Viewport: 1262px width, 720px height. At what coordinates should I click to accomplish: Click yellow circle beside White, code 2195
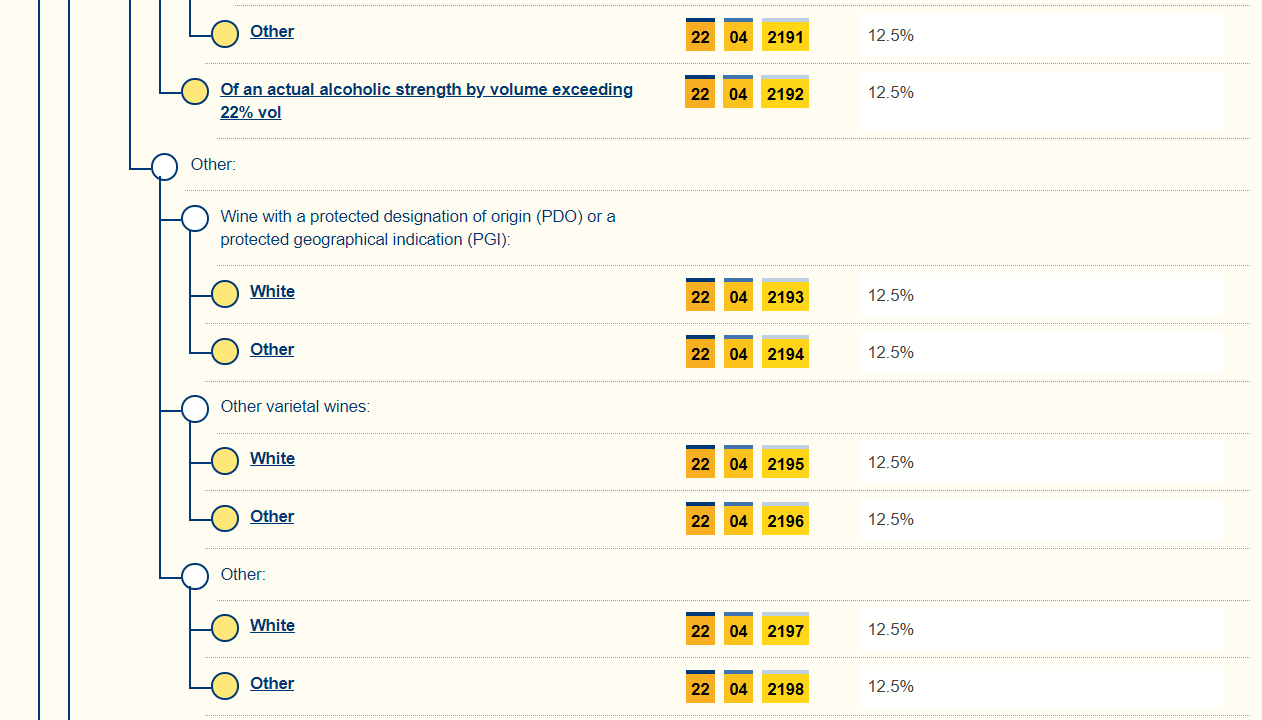tap(225, 461)
